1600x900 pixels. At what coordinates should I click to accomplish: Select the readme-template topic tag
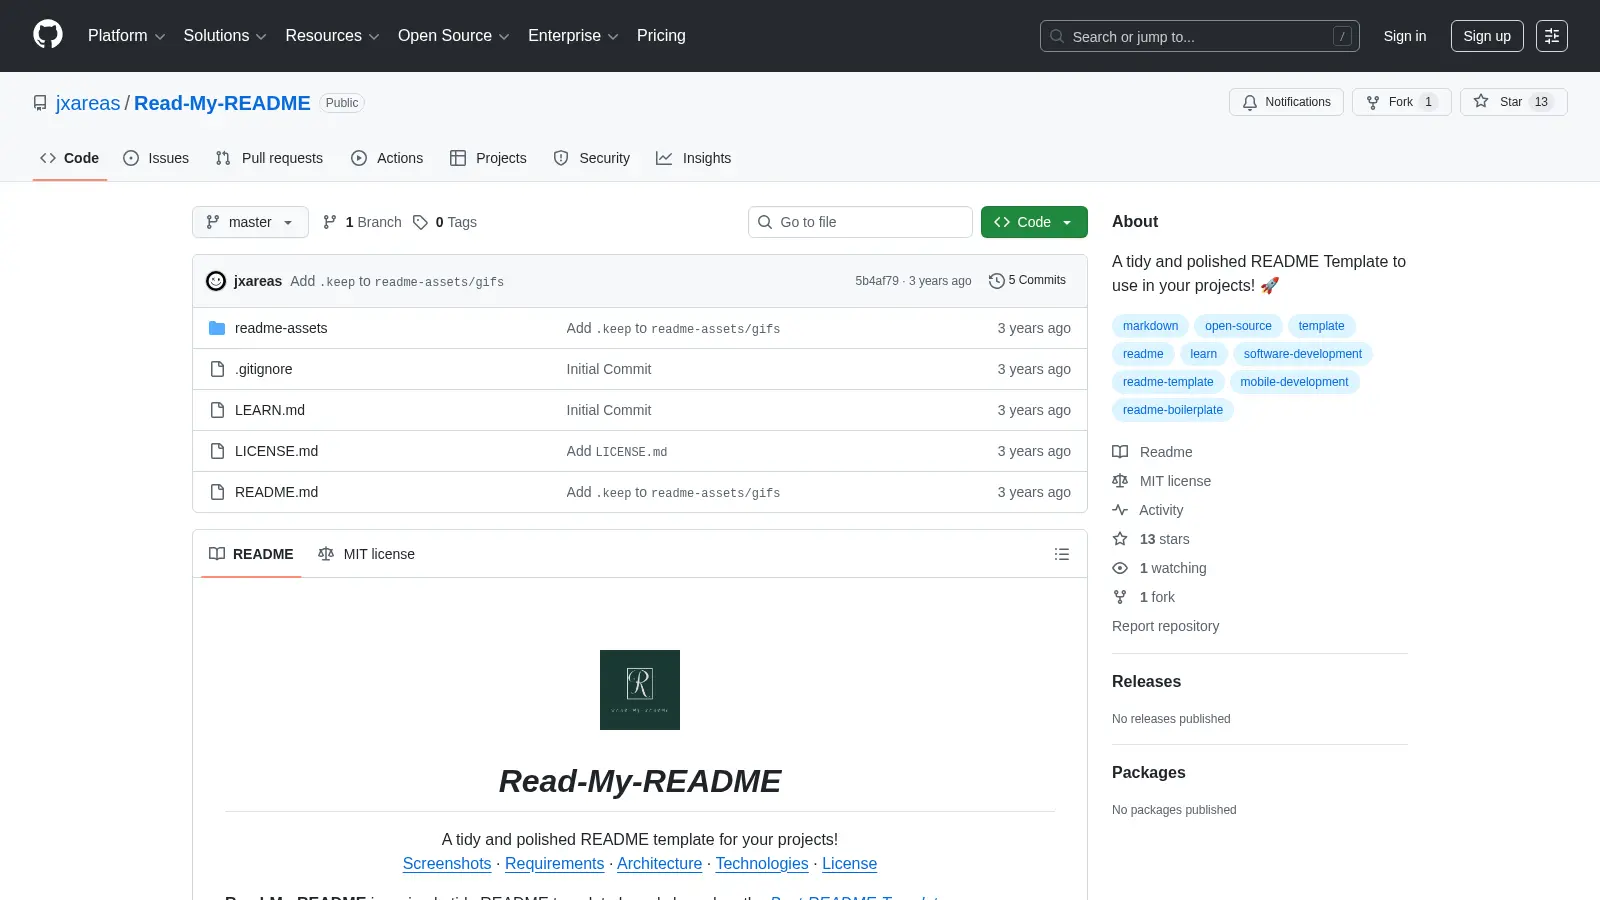pyautogui.click(x=1168, y=382)
